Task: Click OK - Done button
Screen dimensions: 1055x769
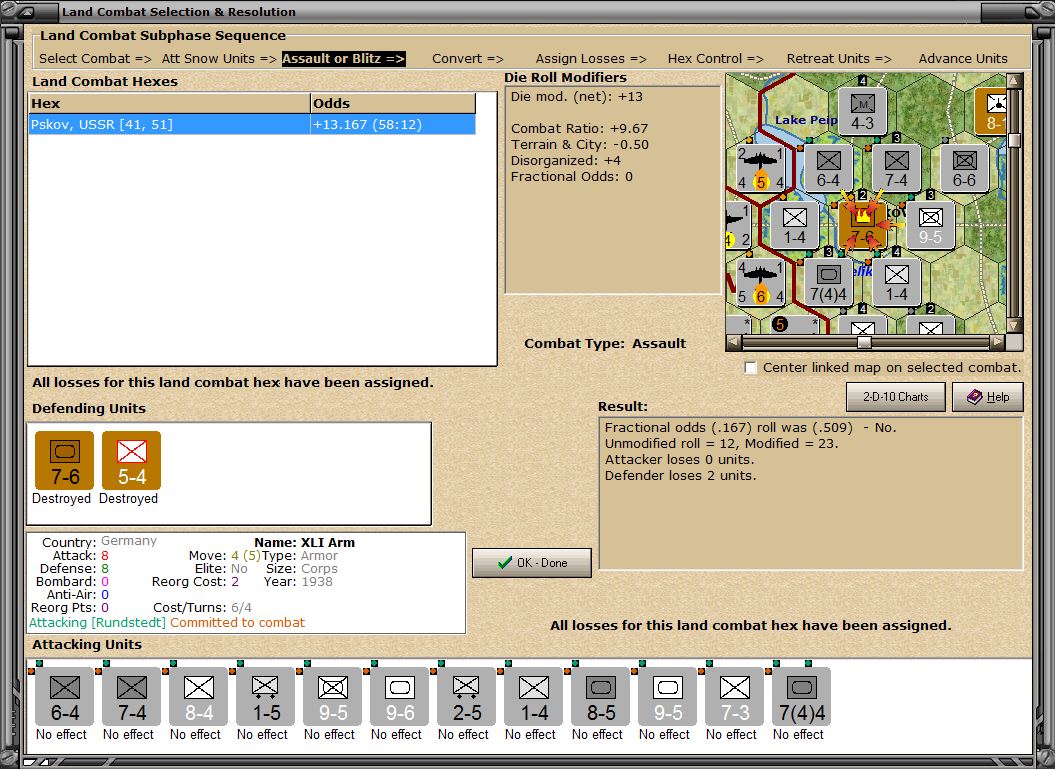Action: (532, 563)
